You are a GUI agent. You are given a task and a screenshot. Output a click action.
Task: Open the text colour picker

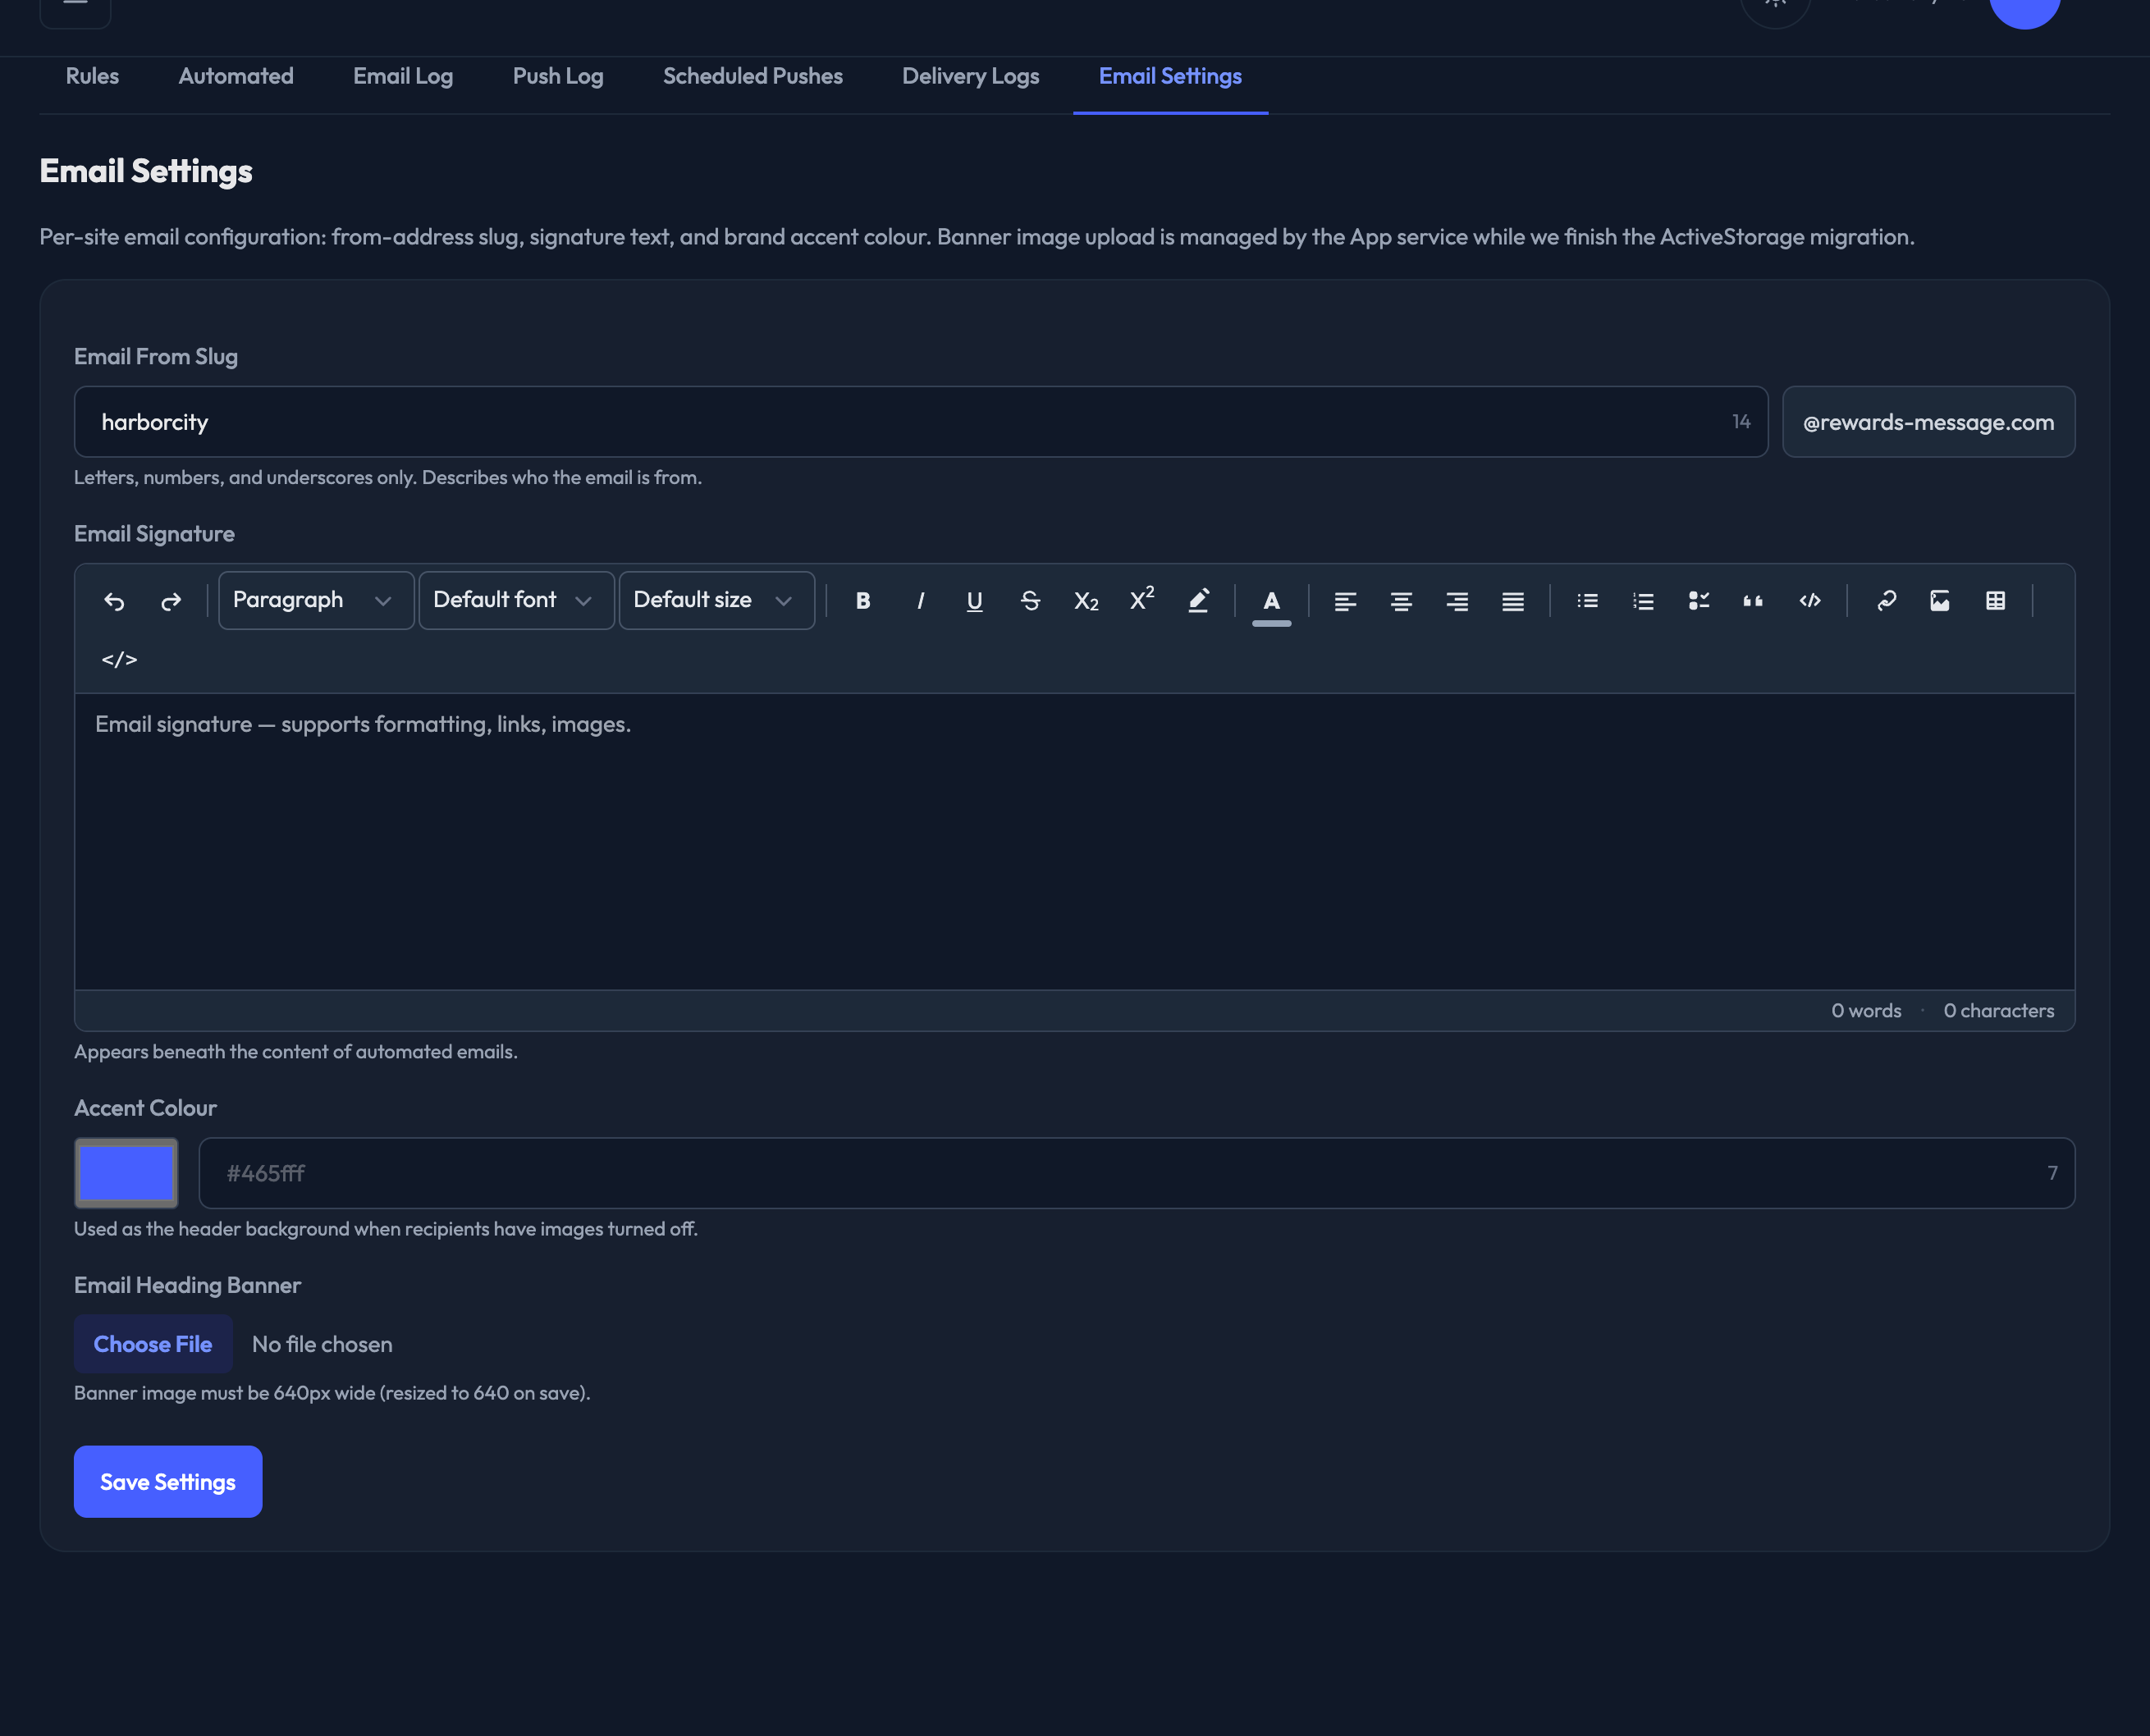pos(1272,601)
